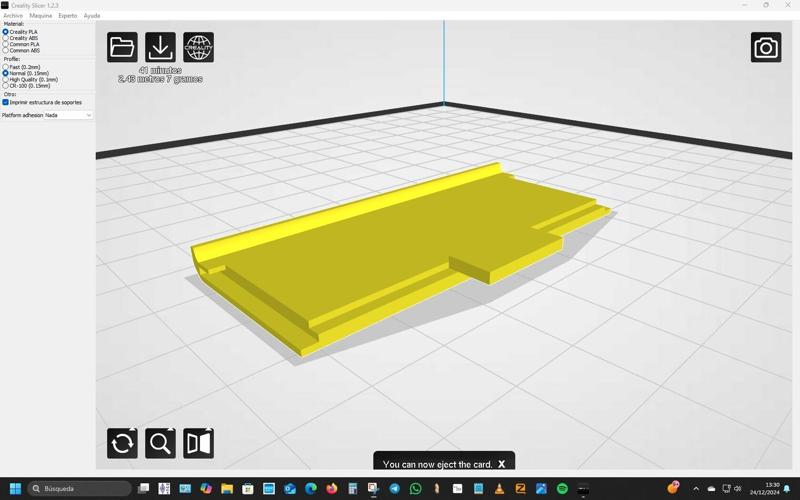
Task: Open Task View from the taskbar
Action: click(x=144, y=489)
